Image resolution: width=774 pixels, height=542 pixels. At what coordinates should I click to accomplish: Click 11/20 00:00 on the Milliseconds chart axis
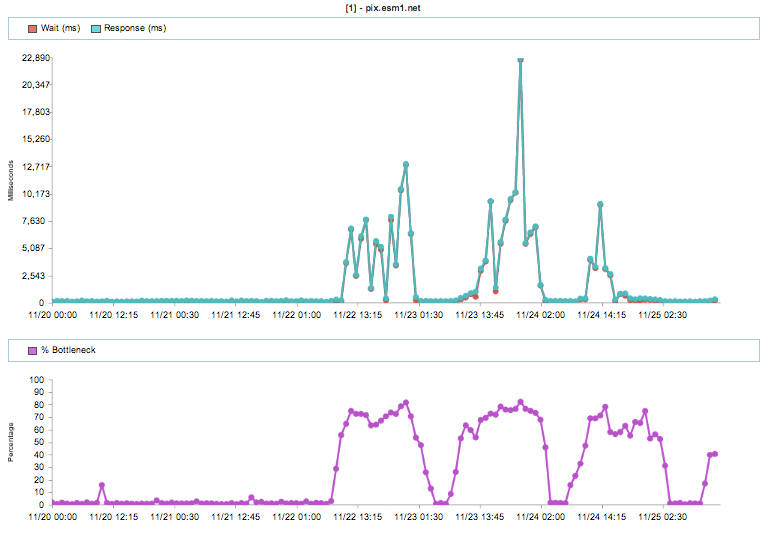pos(53,315)
